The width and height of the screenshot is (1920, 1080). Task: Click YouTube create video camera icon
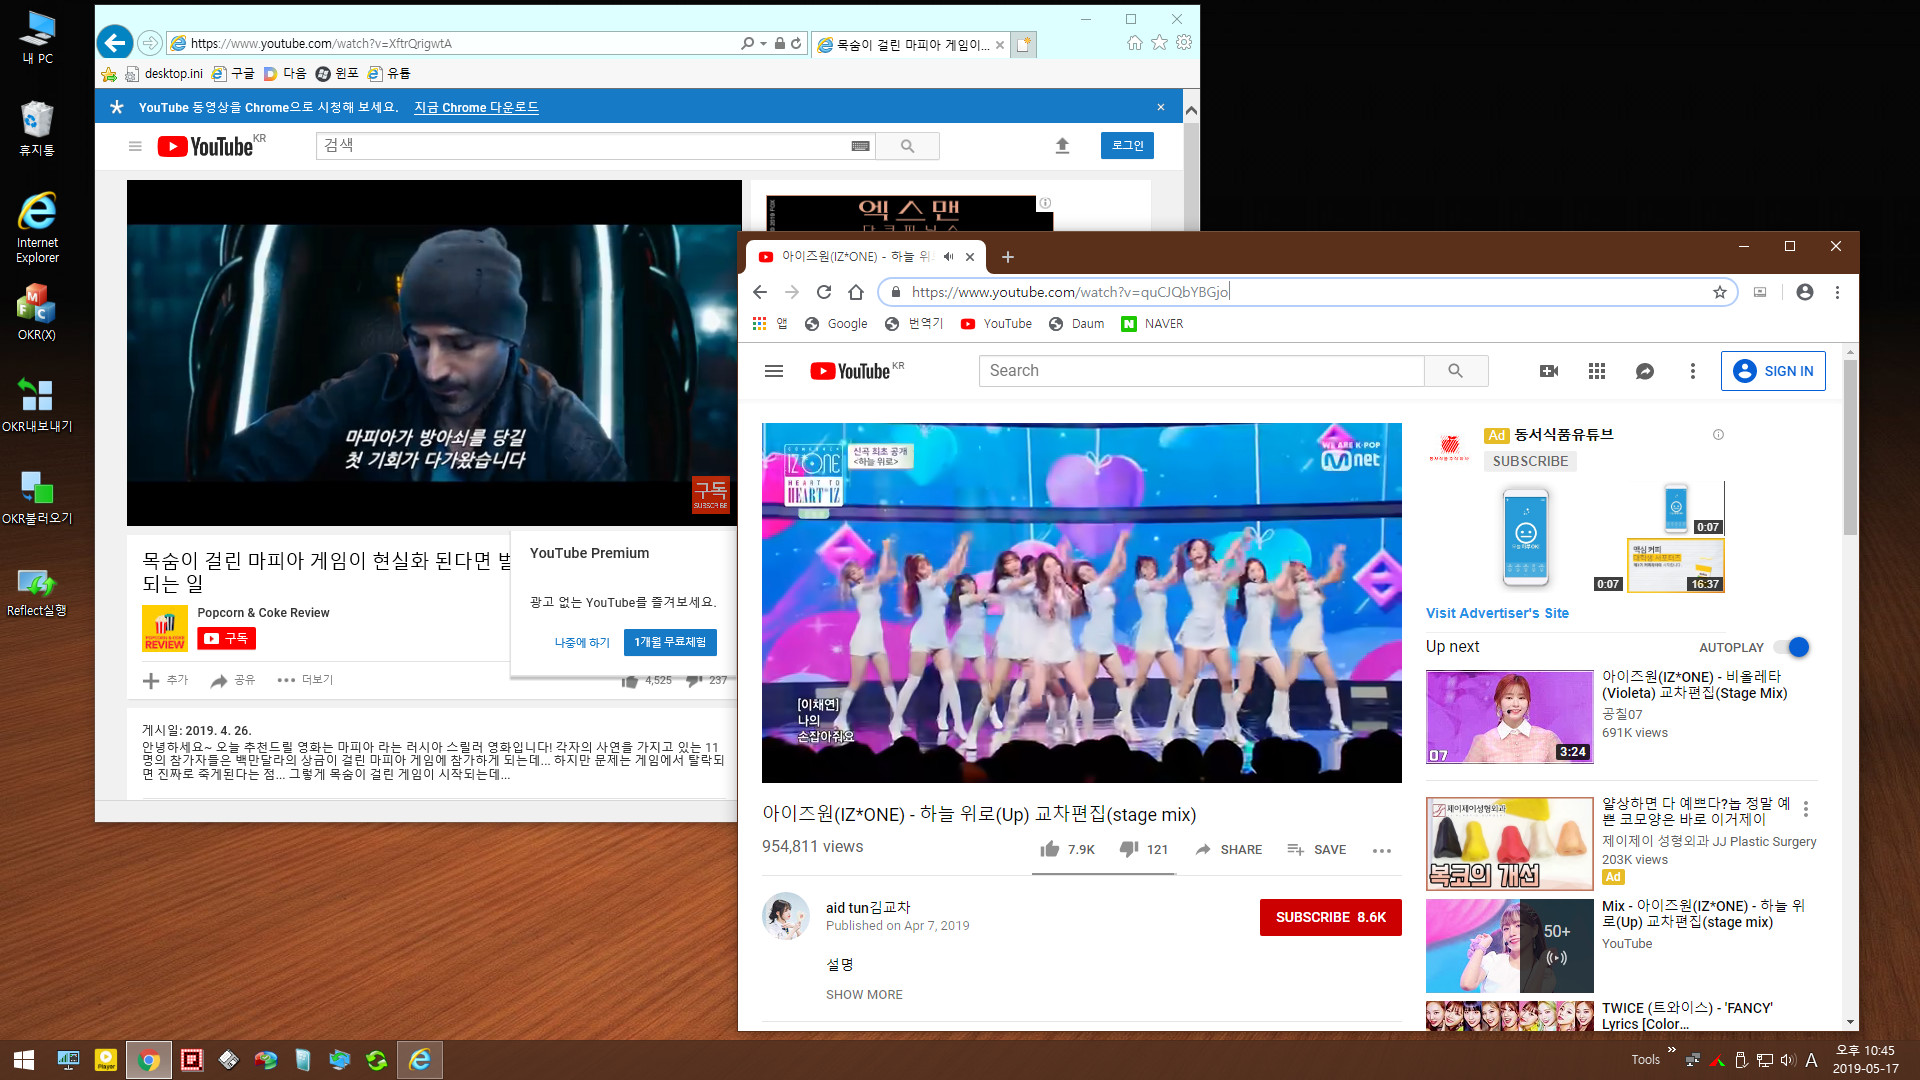(1549, 371)
